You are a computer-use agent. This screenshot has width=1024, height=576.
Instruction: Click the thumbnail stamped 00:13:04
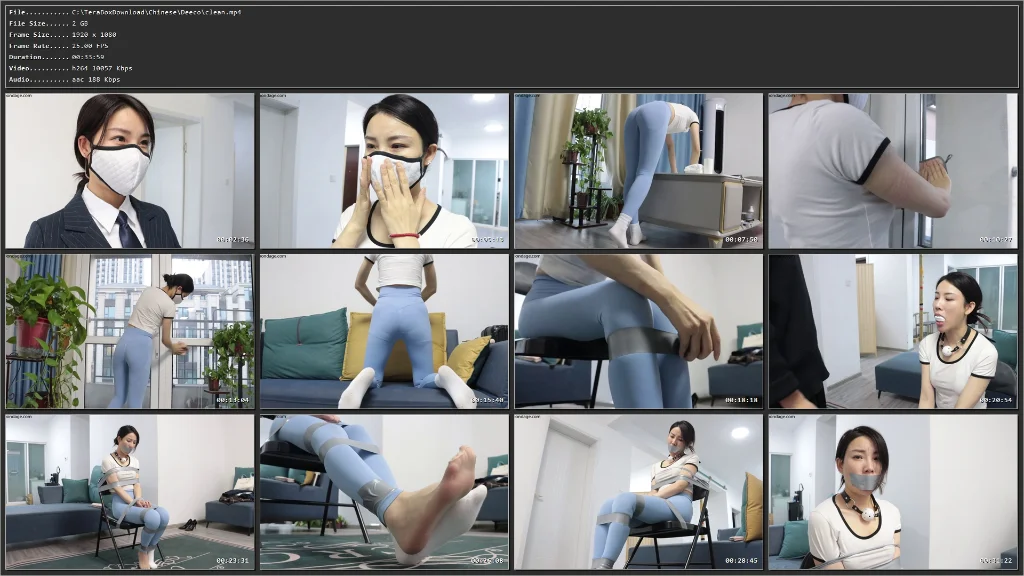[130, 331]
